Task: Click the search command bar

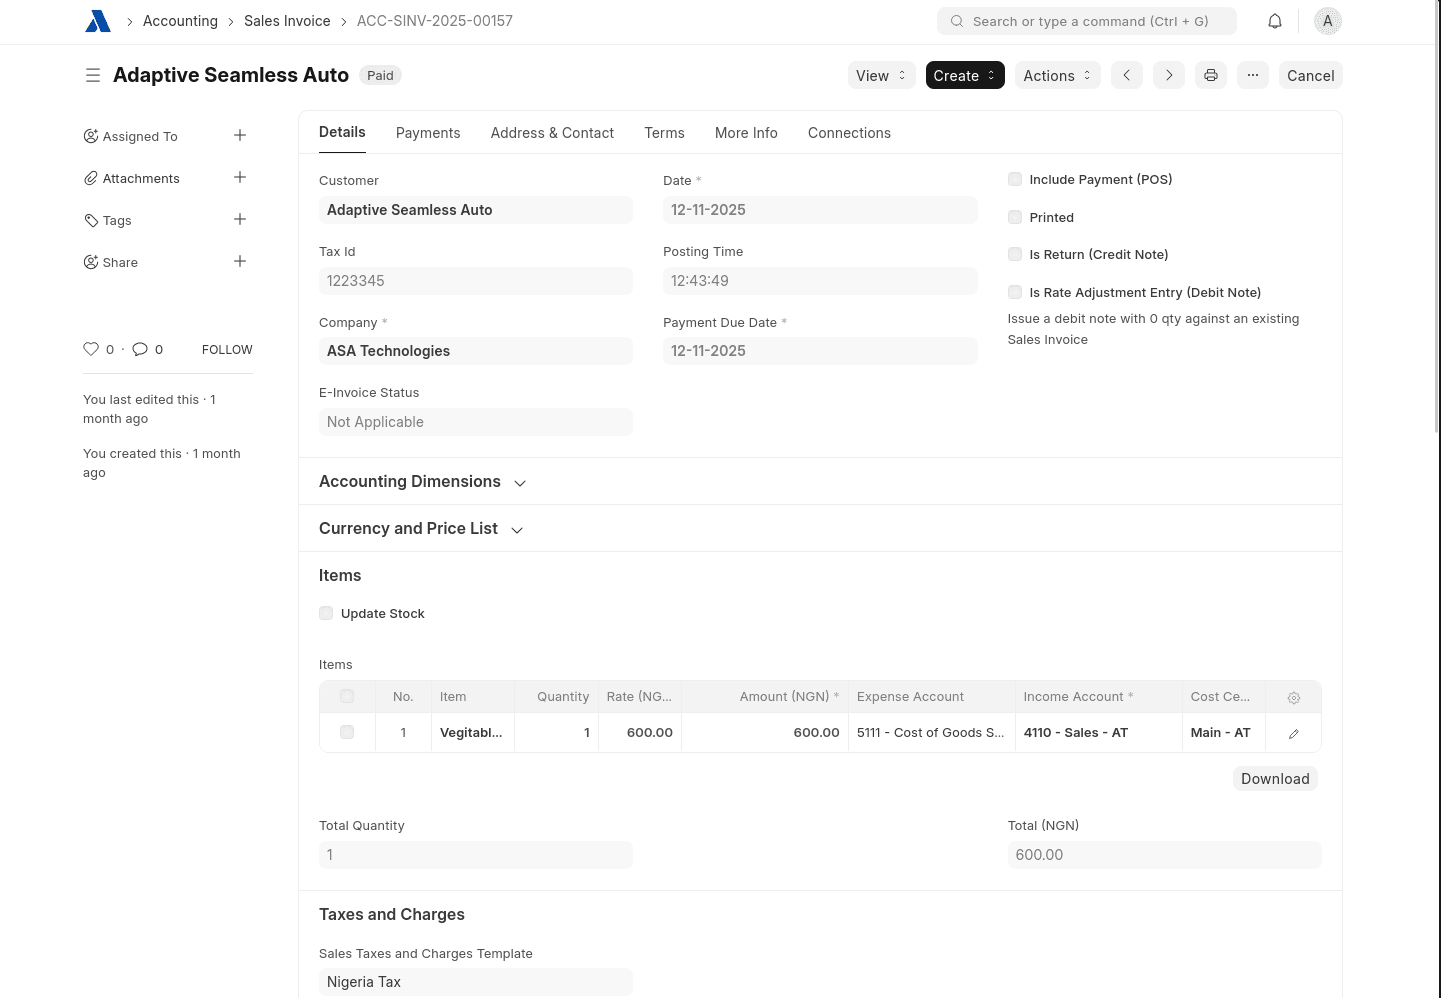Action: tap(1087, 21)
